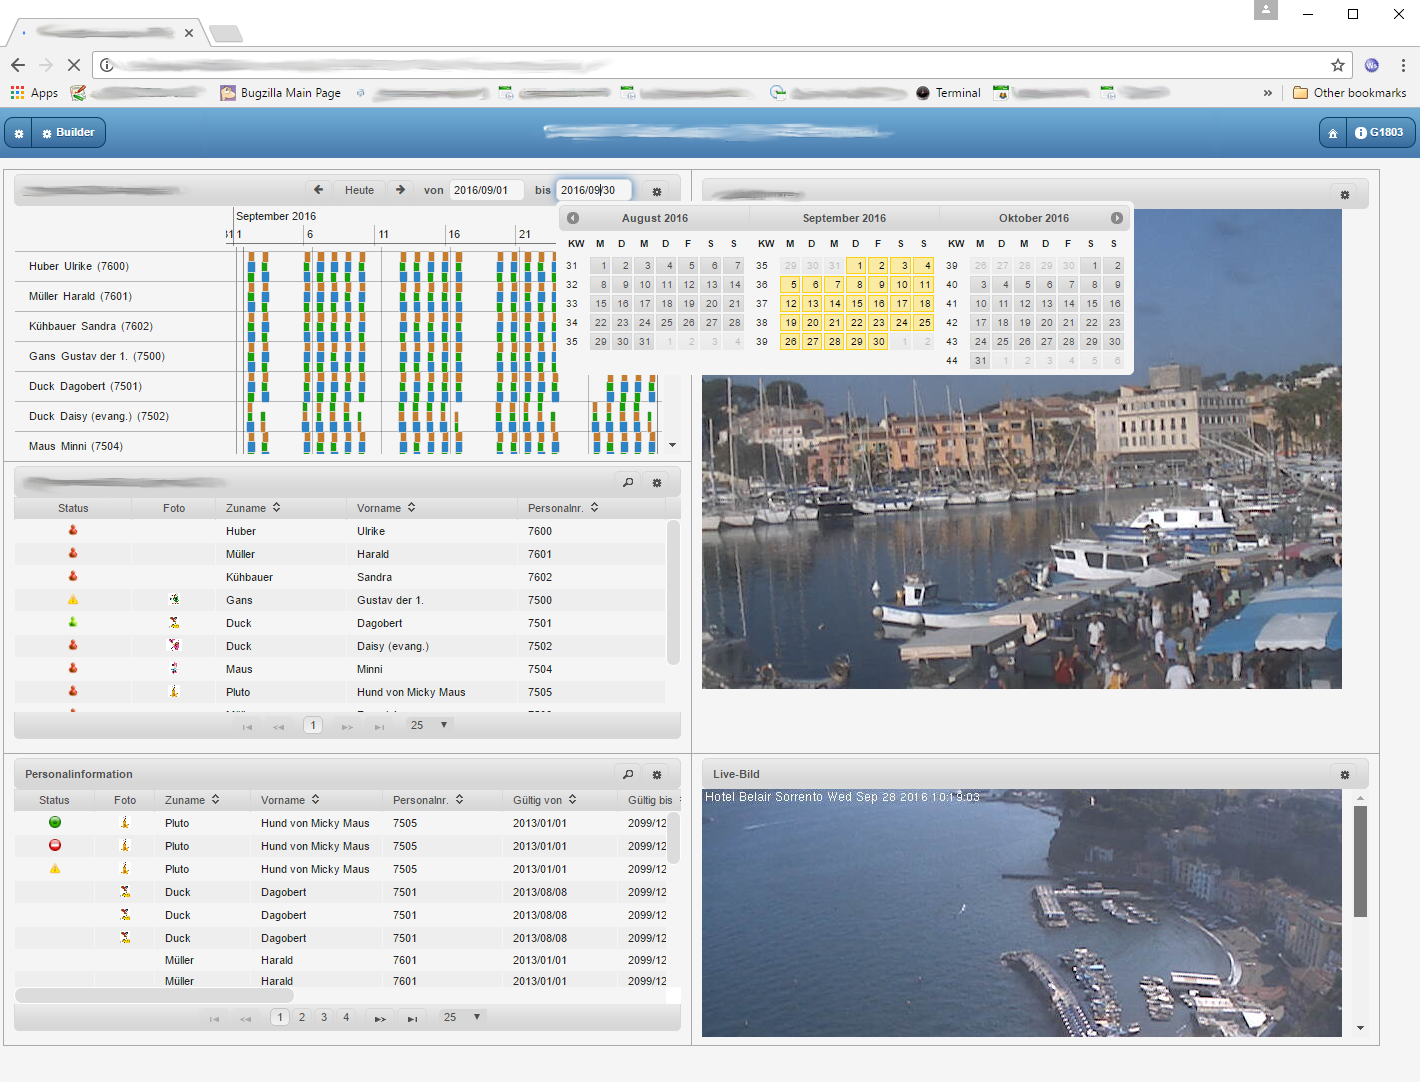Expand the hidden bookmarks chevron
The width and height of the screenshot is (1420, 1082).
(x=1268, y=93)
